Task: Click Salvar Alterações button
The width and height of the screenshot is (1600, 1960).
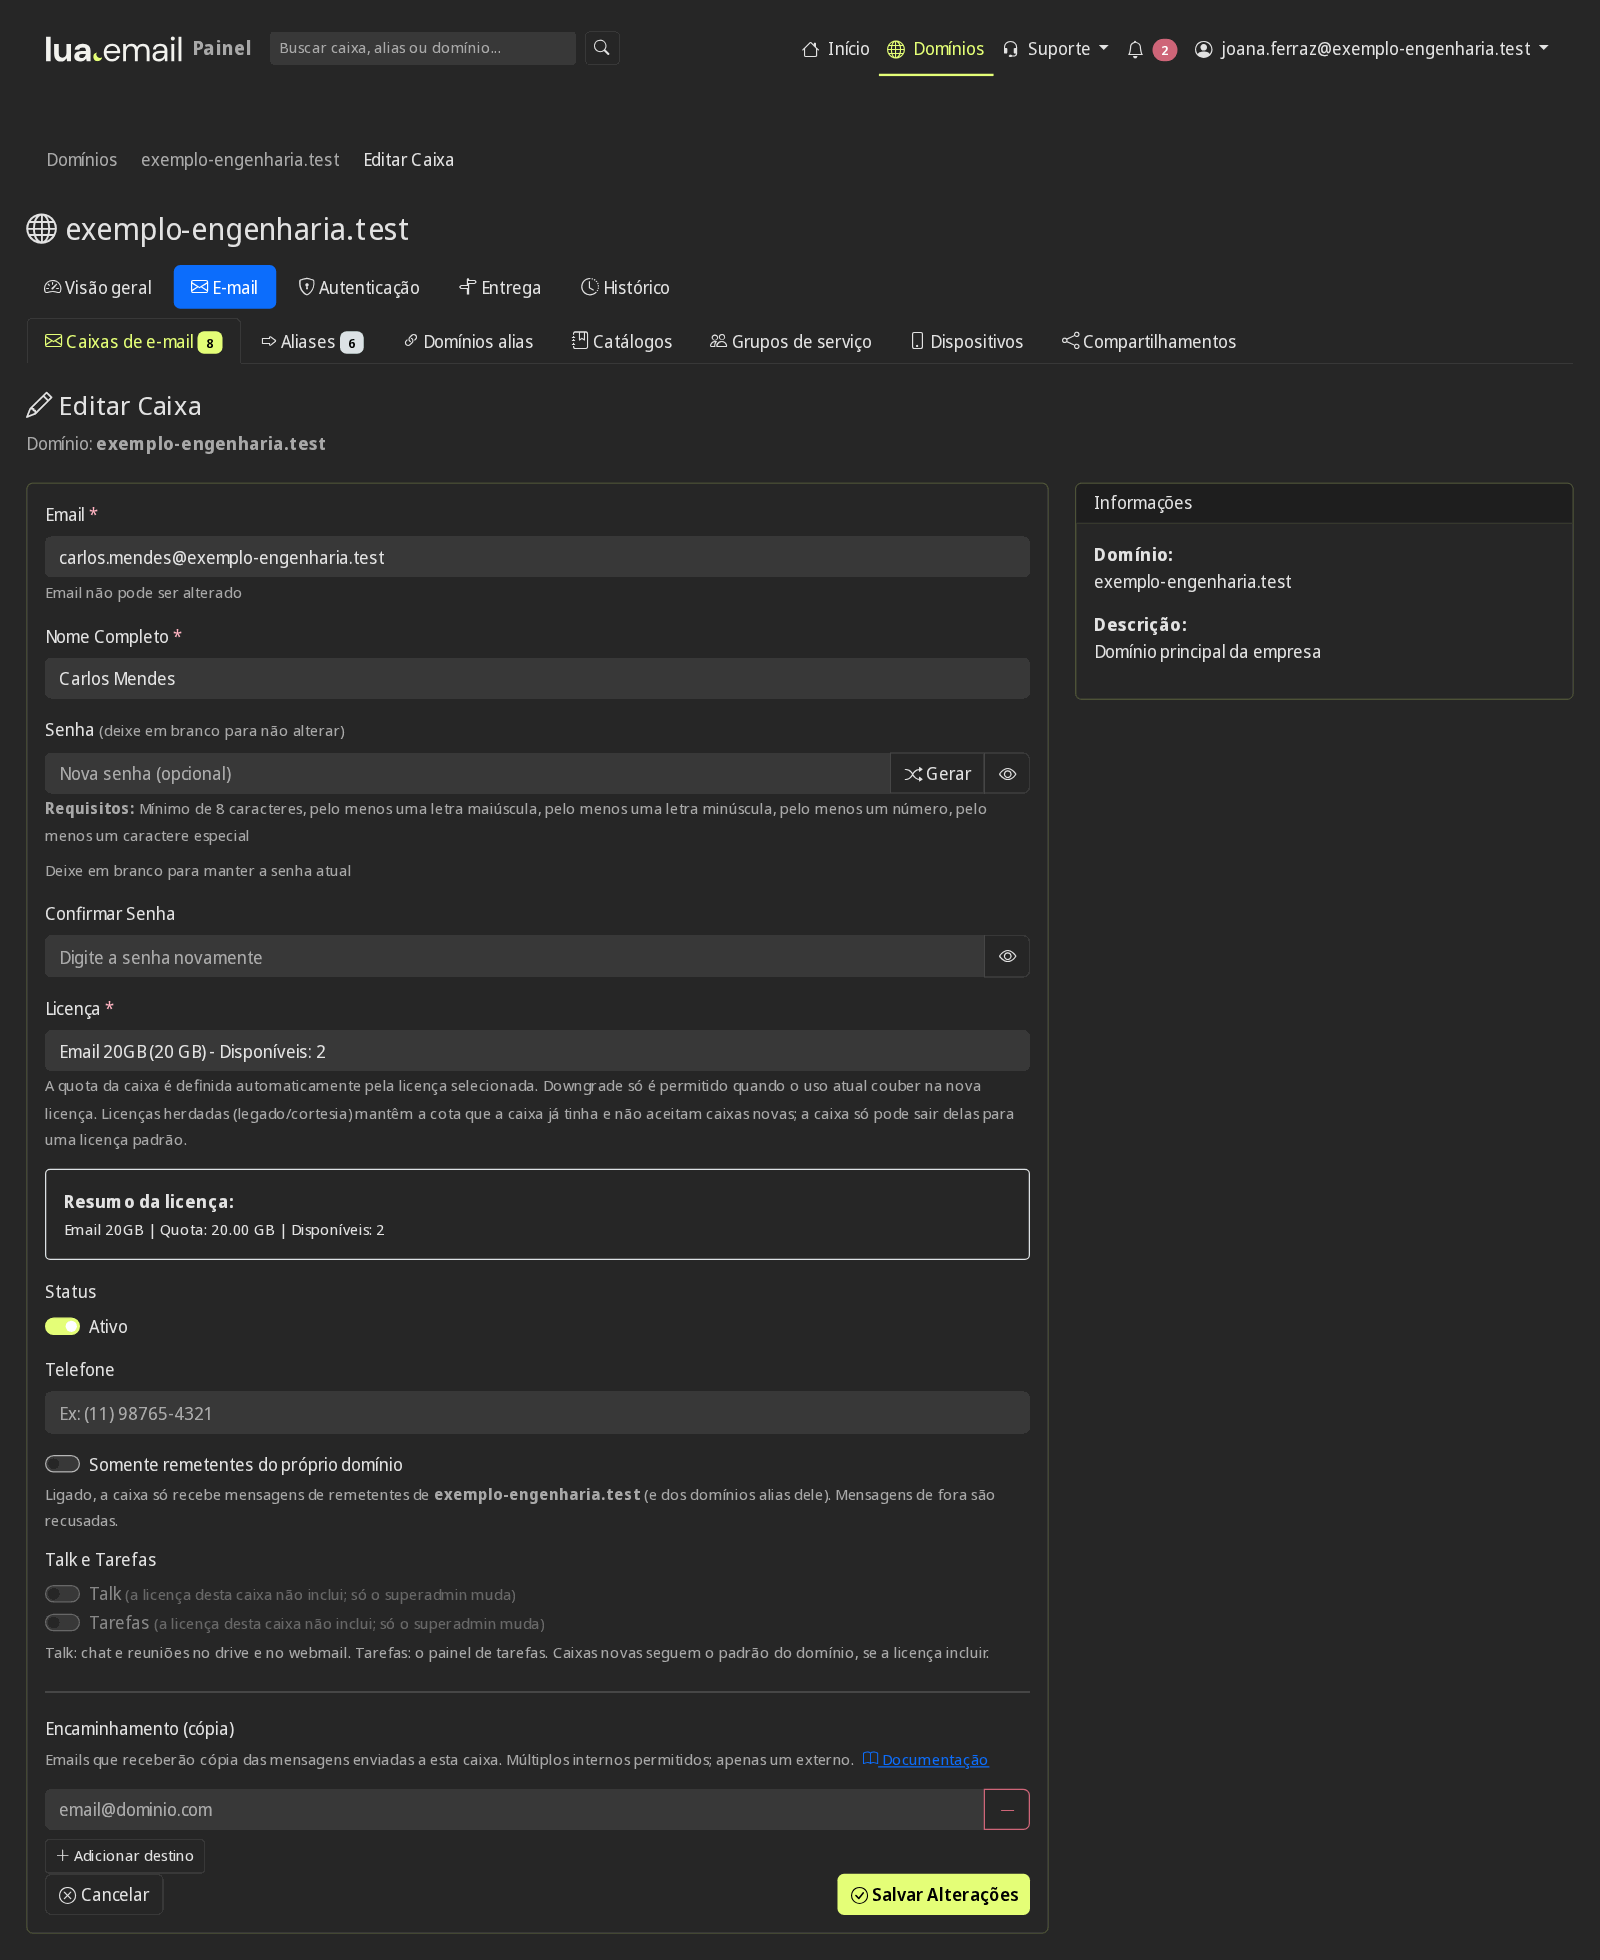Action: coord(934,1895)
